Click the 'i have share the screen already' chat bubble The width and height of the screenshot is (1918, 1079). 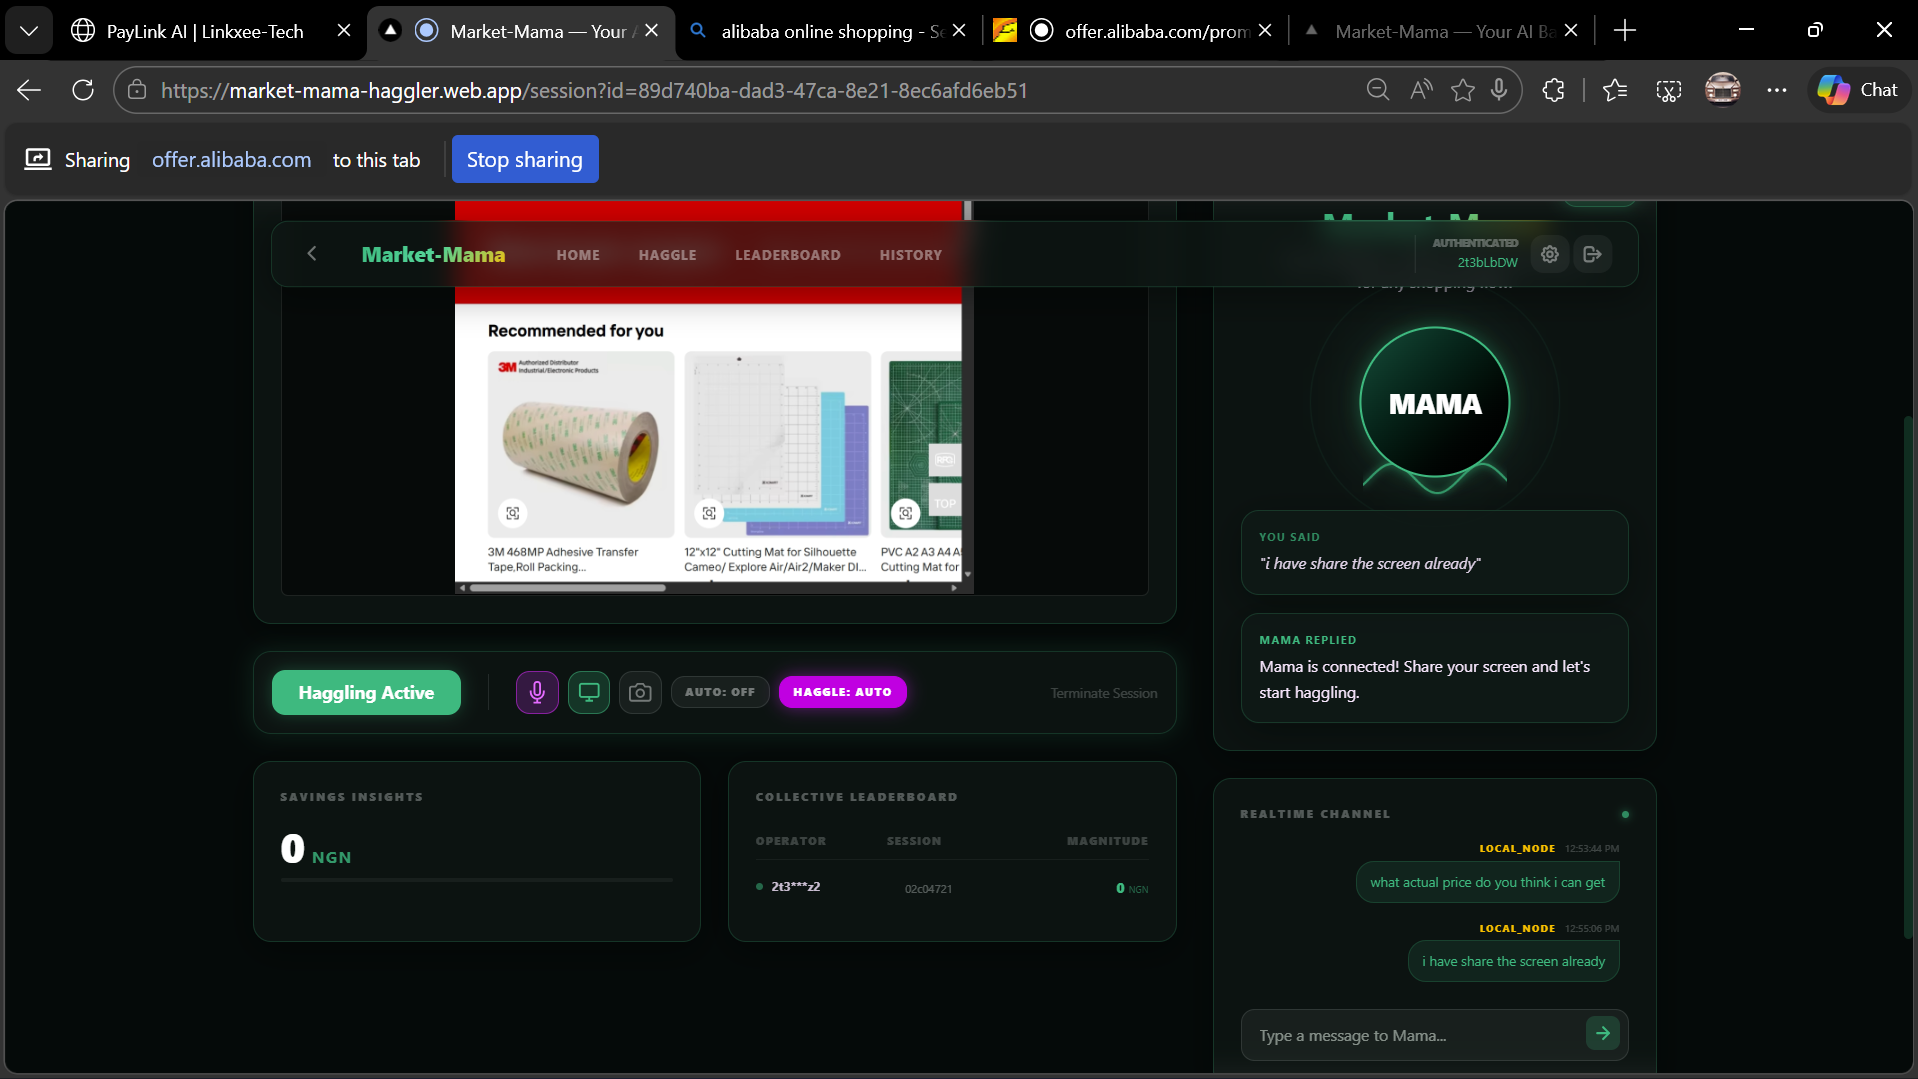1513,961
